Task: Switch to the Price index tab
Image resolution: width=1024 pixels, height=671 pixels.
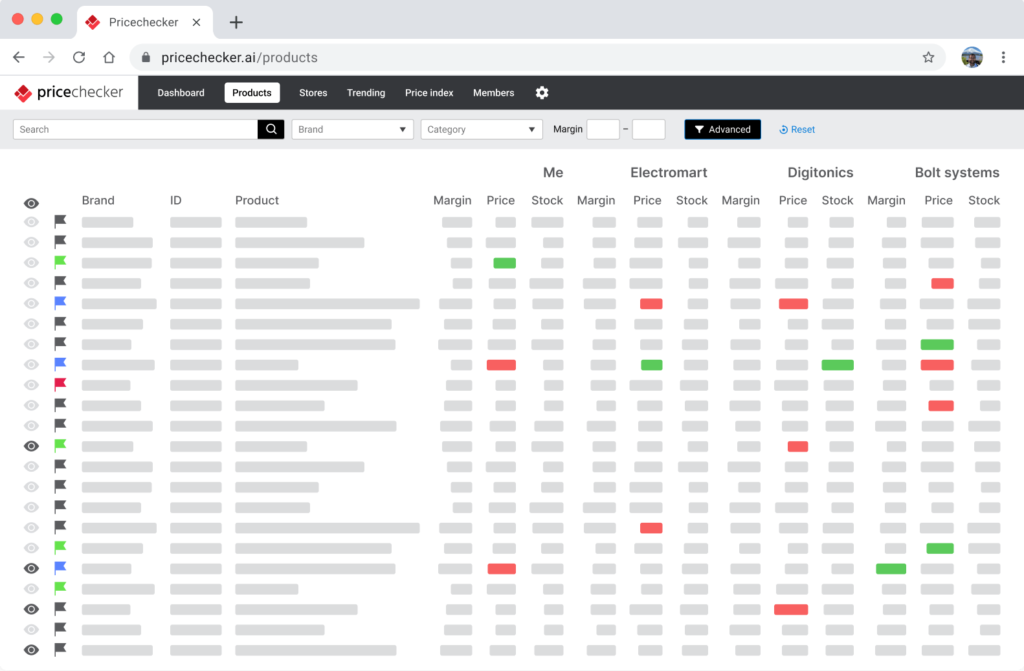Action: pyautogui.click(x=429, y=93)
